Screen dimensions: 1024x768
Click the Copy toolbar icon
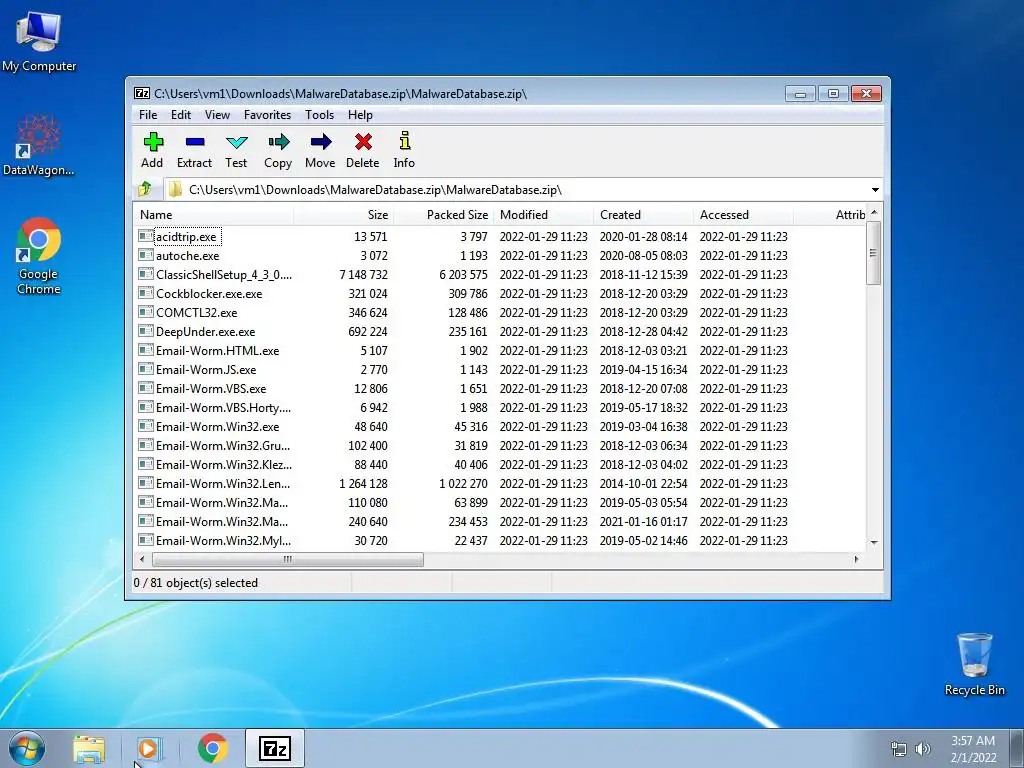point(278,142)
